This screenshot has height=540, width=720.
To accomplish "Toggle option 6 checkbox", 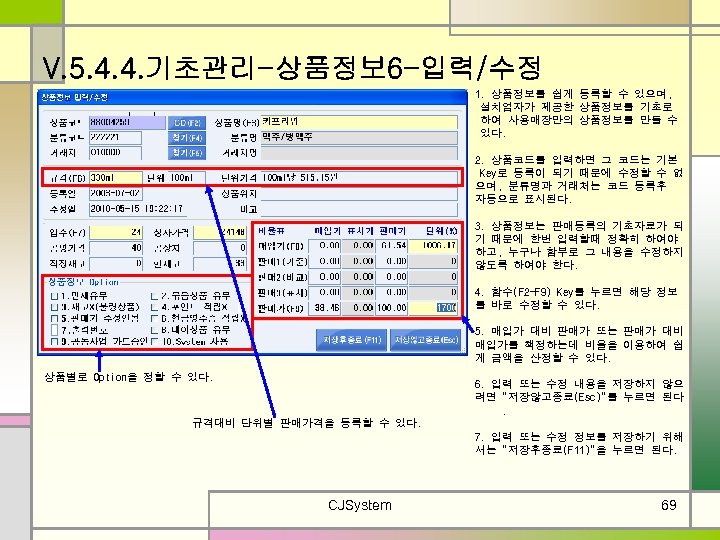I will [154, 319].
